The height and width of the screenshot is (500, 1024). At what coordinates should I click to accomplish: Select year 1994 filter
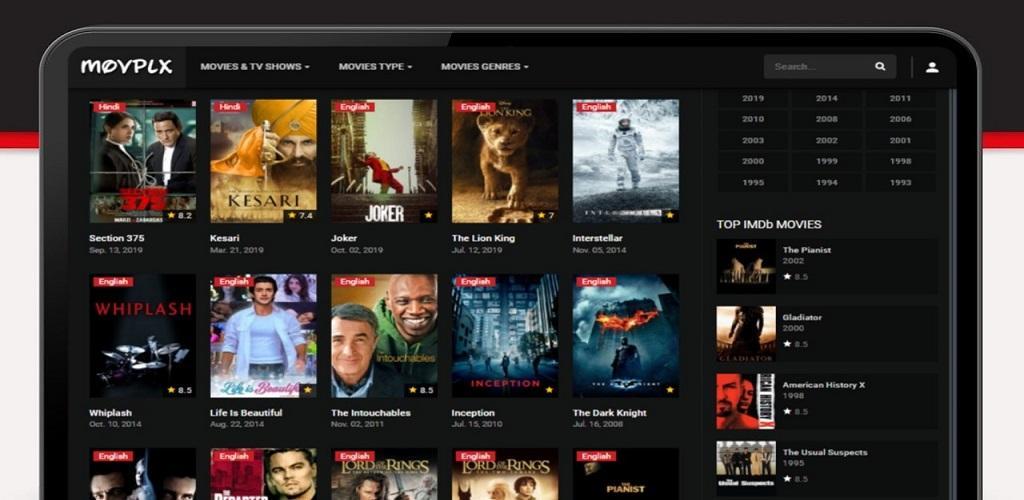[827, 183]
